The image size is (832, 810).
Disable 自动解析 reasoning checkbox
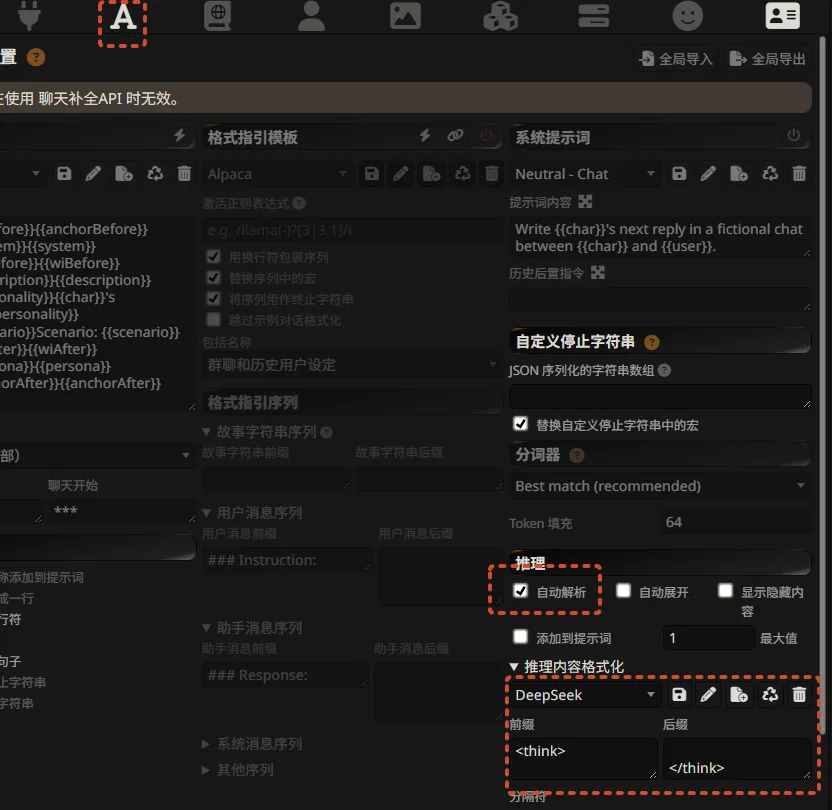(x=521, y=591)
